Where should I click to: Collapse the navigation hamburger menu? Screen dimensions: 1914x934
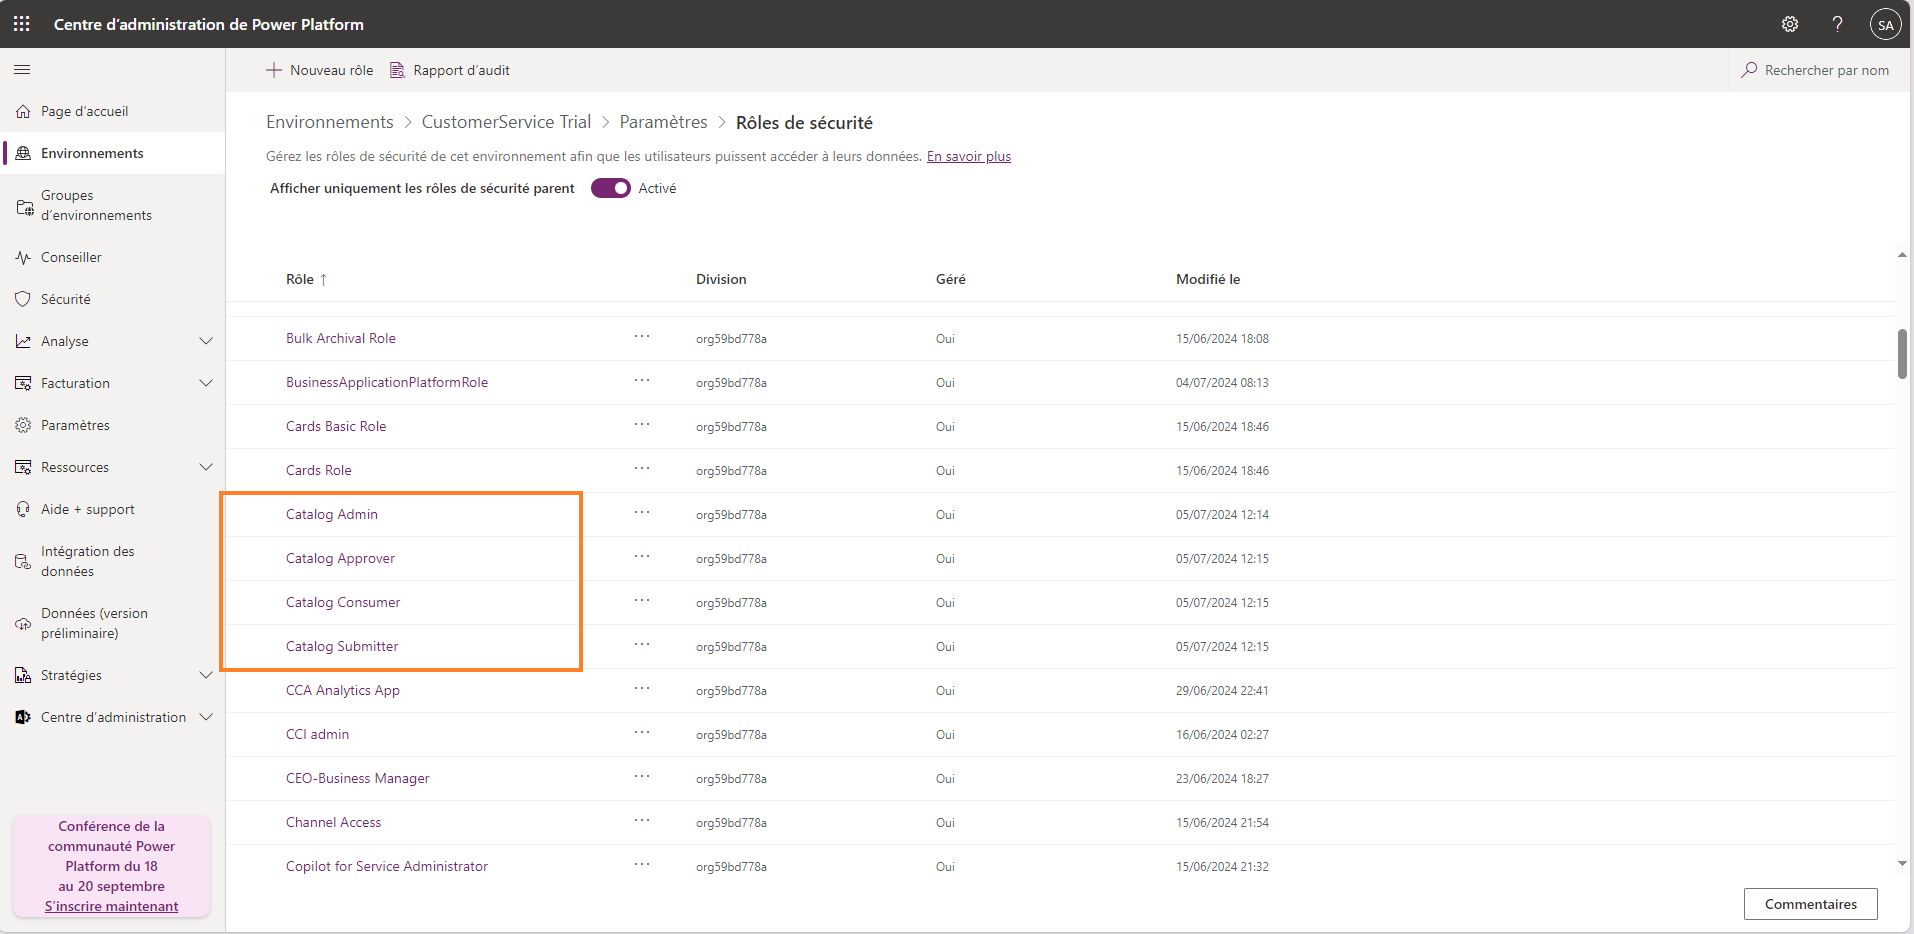click(22, 70)
